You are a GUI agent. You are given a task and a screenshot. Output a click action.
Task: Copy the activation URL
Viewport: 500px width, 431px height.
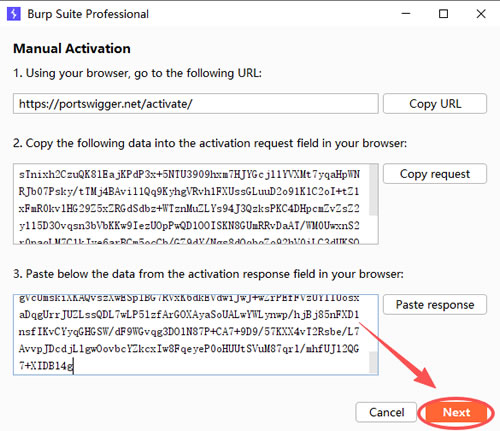[435, 104]
